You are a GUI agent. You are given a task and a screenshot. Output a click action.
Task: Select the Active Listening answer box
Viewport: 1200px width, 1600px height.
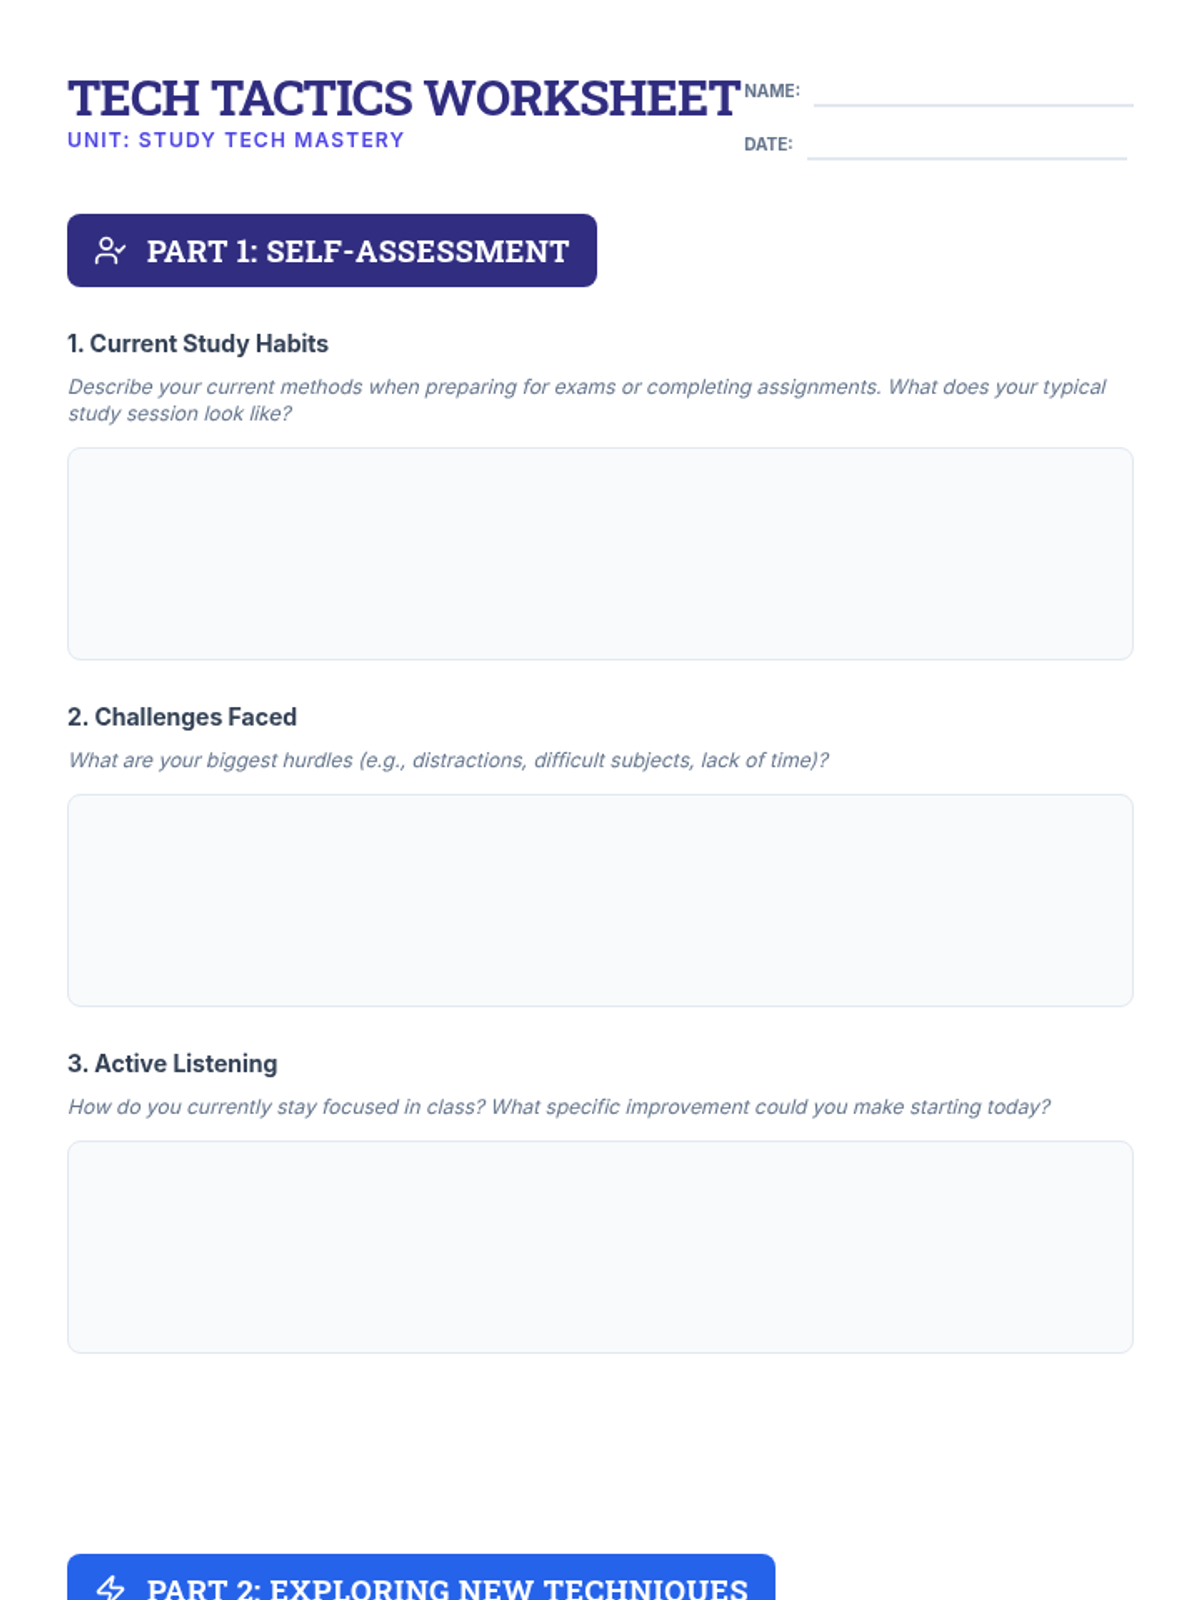click(600, 1247)
